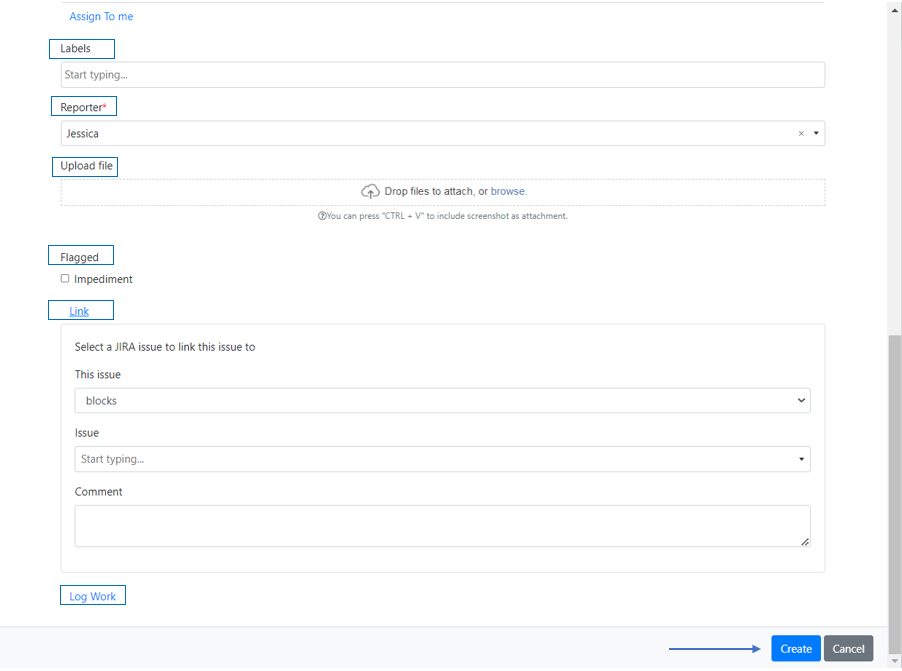Image resolution: width=902 pixels, height=671 pixels.
Task: Open the Reporter dropdown arrow
Action: pos(816,134)
